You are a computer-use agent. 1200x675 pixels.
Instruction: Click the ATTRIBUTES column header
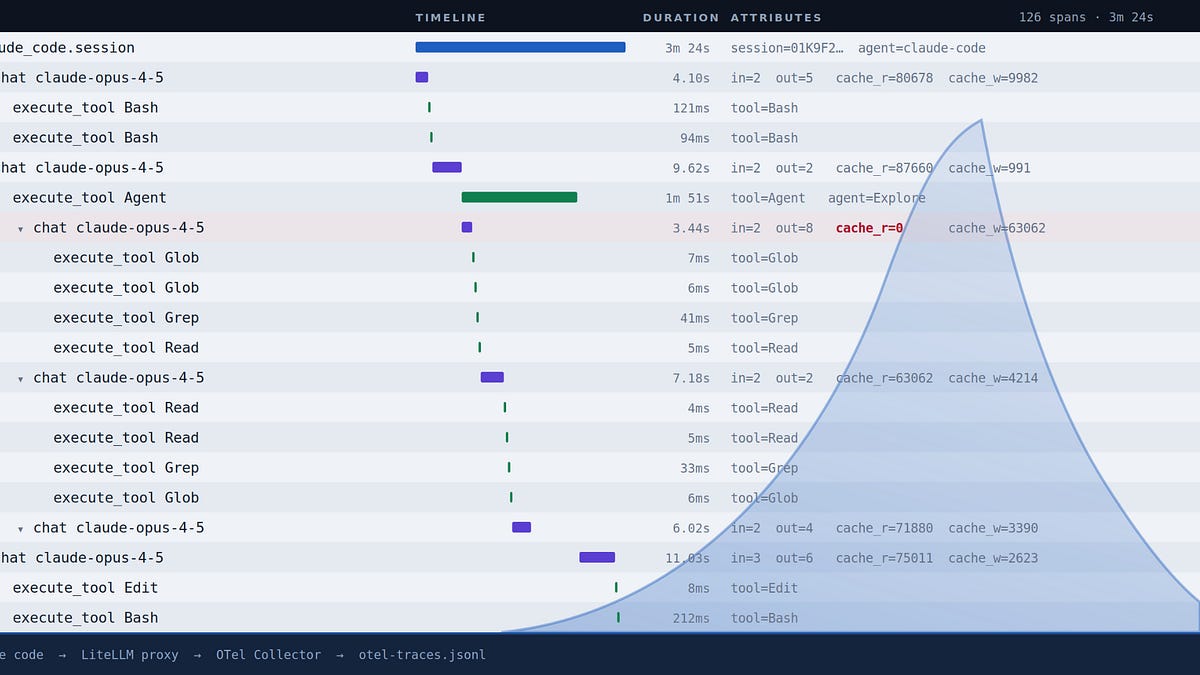coord(776,18)
